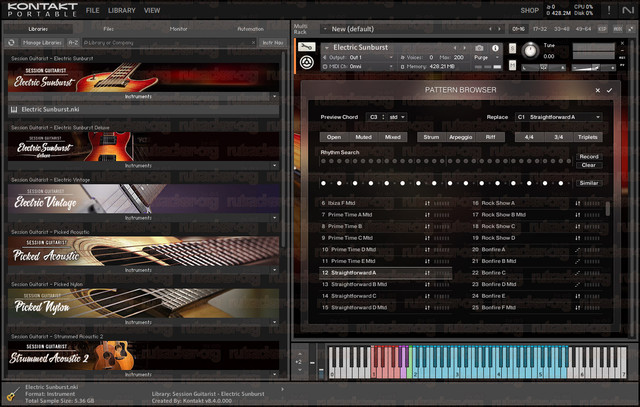Click the Native Instruments logo below the wrench

[307, 63]
